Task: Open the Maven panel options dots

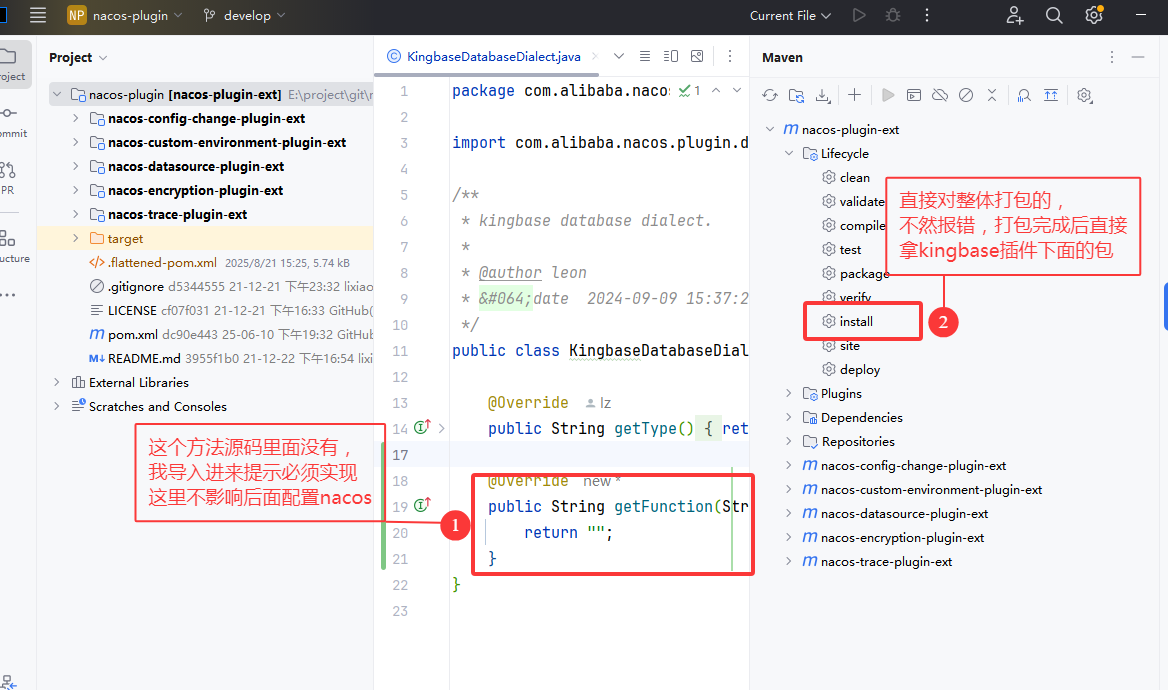Action: coord(1111,57)
